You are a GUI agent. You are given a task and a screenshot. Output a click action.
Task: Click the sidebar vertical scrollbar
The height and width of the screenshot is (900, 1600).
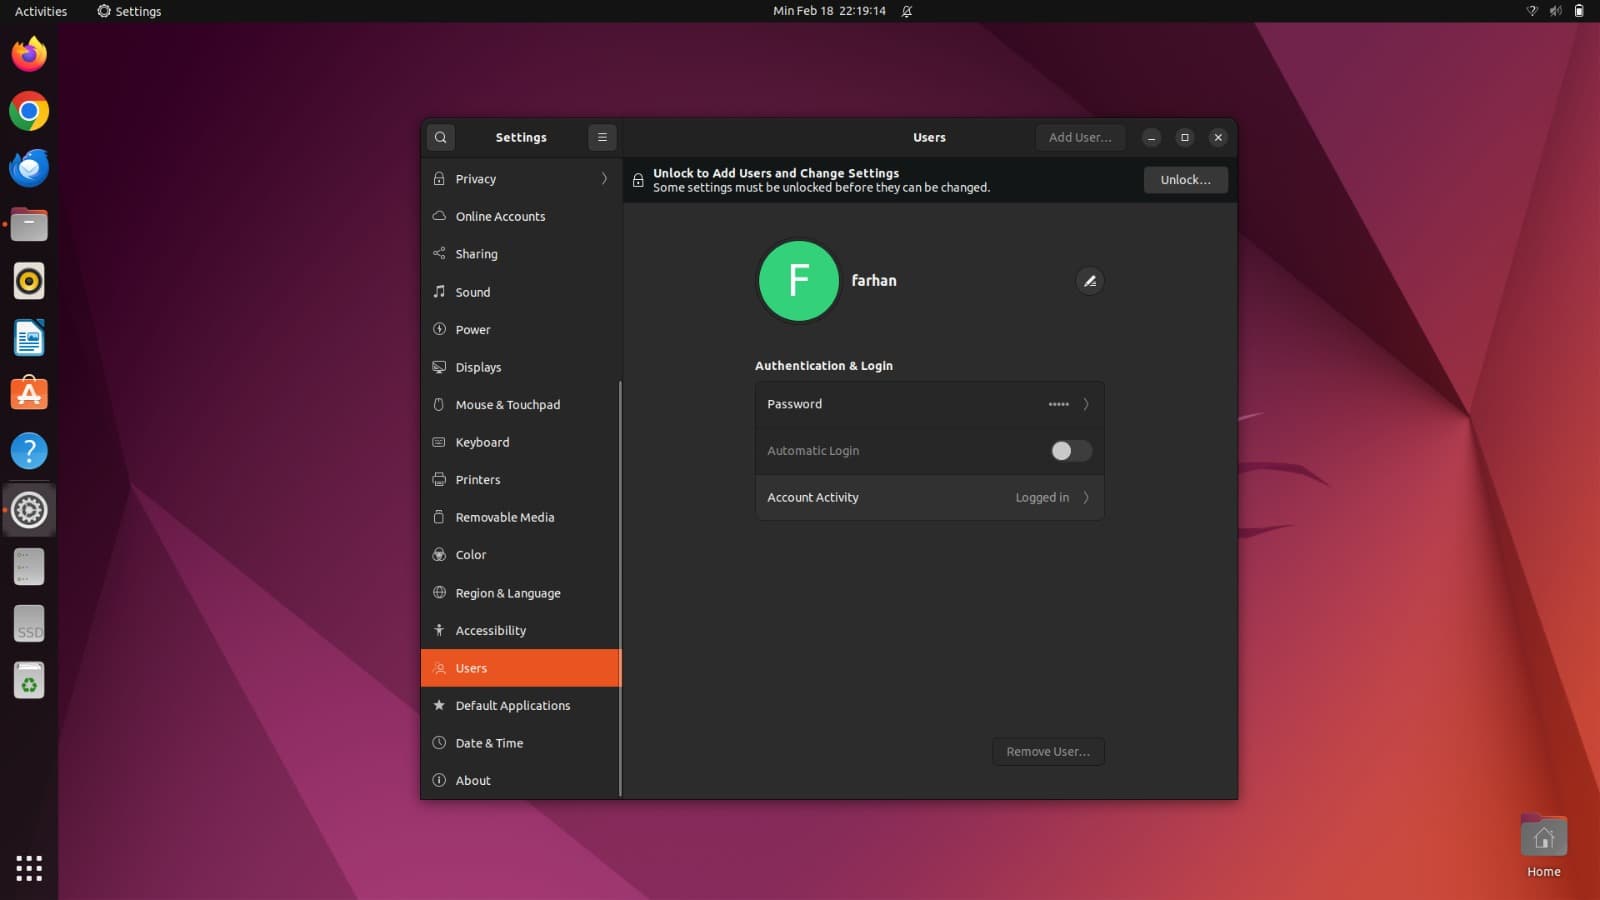pos(620,588)
